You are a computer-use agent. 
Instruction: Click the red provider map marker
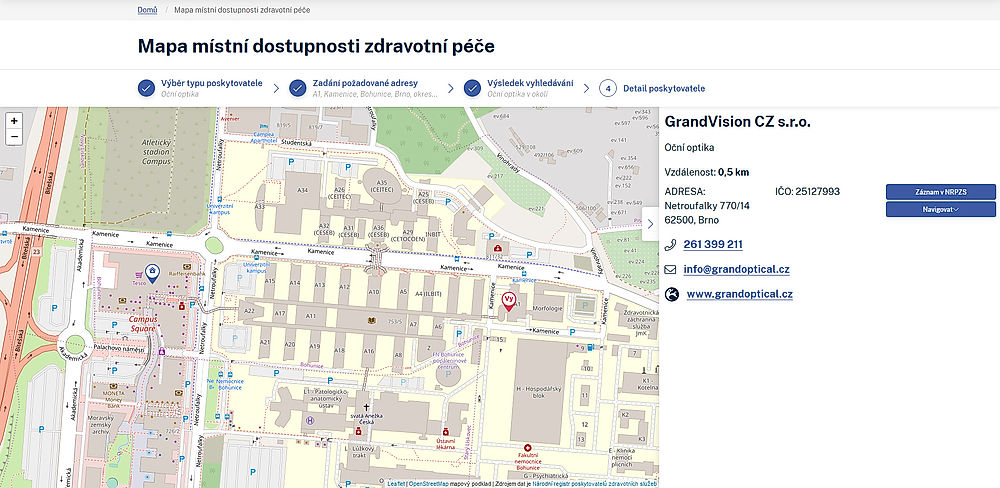pyautogui.click(x=508, y=301)
